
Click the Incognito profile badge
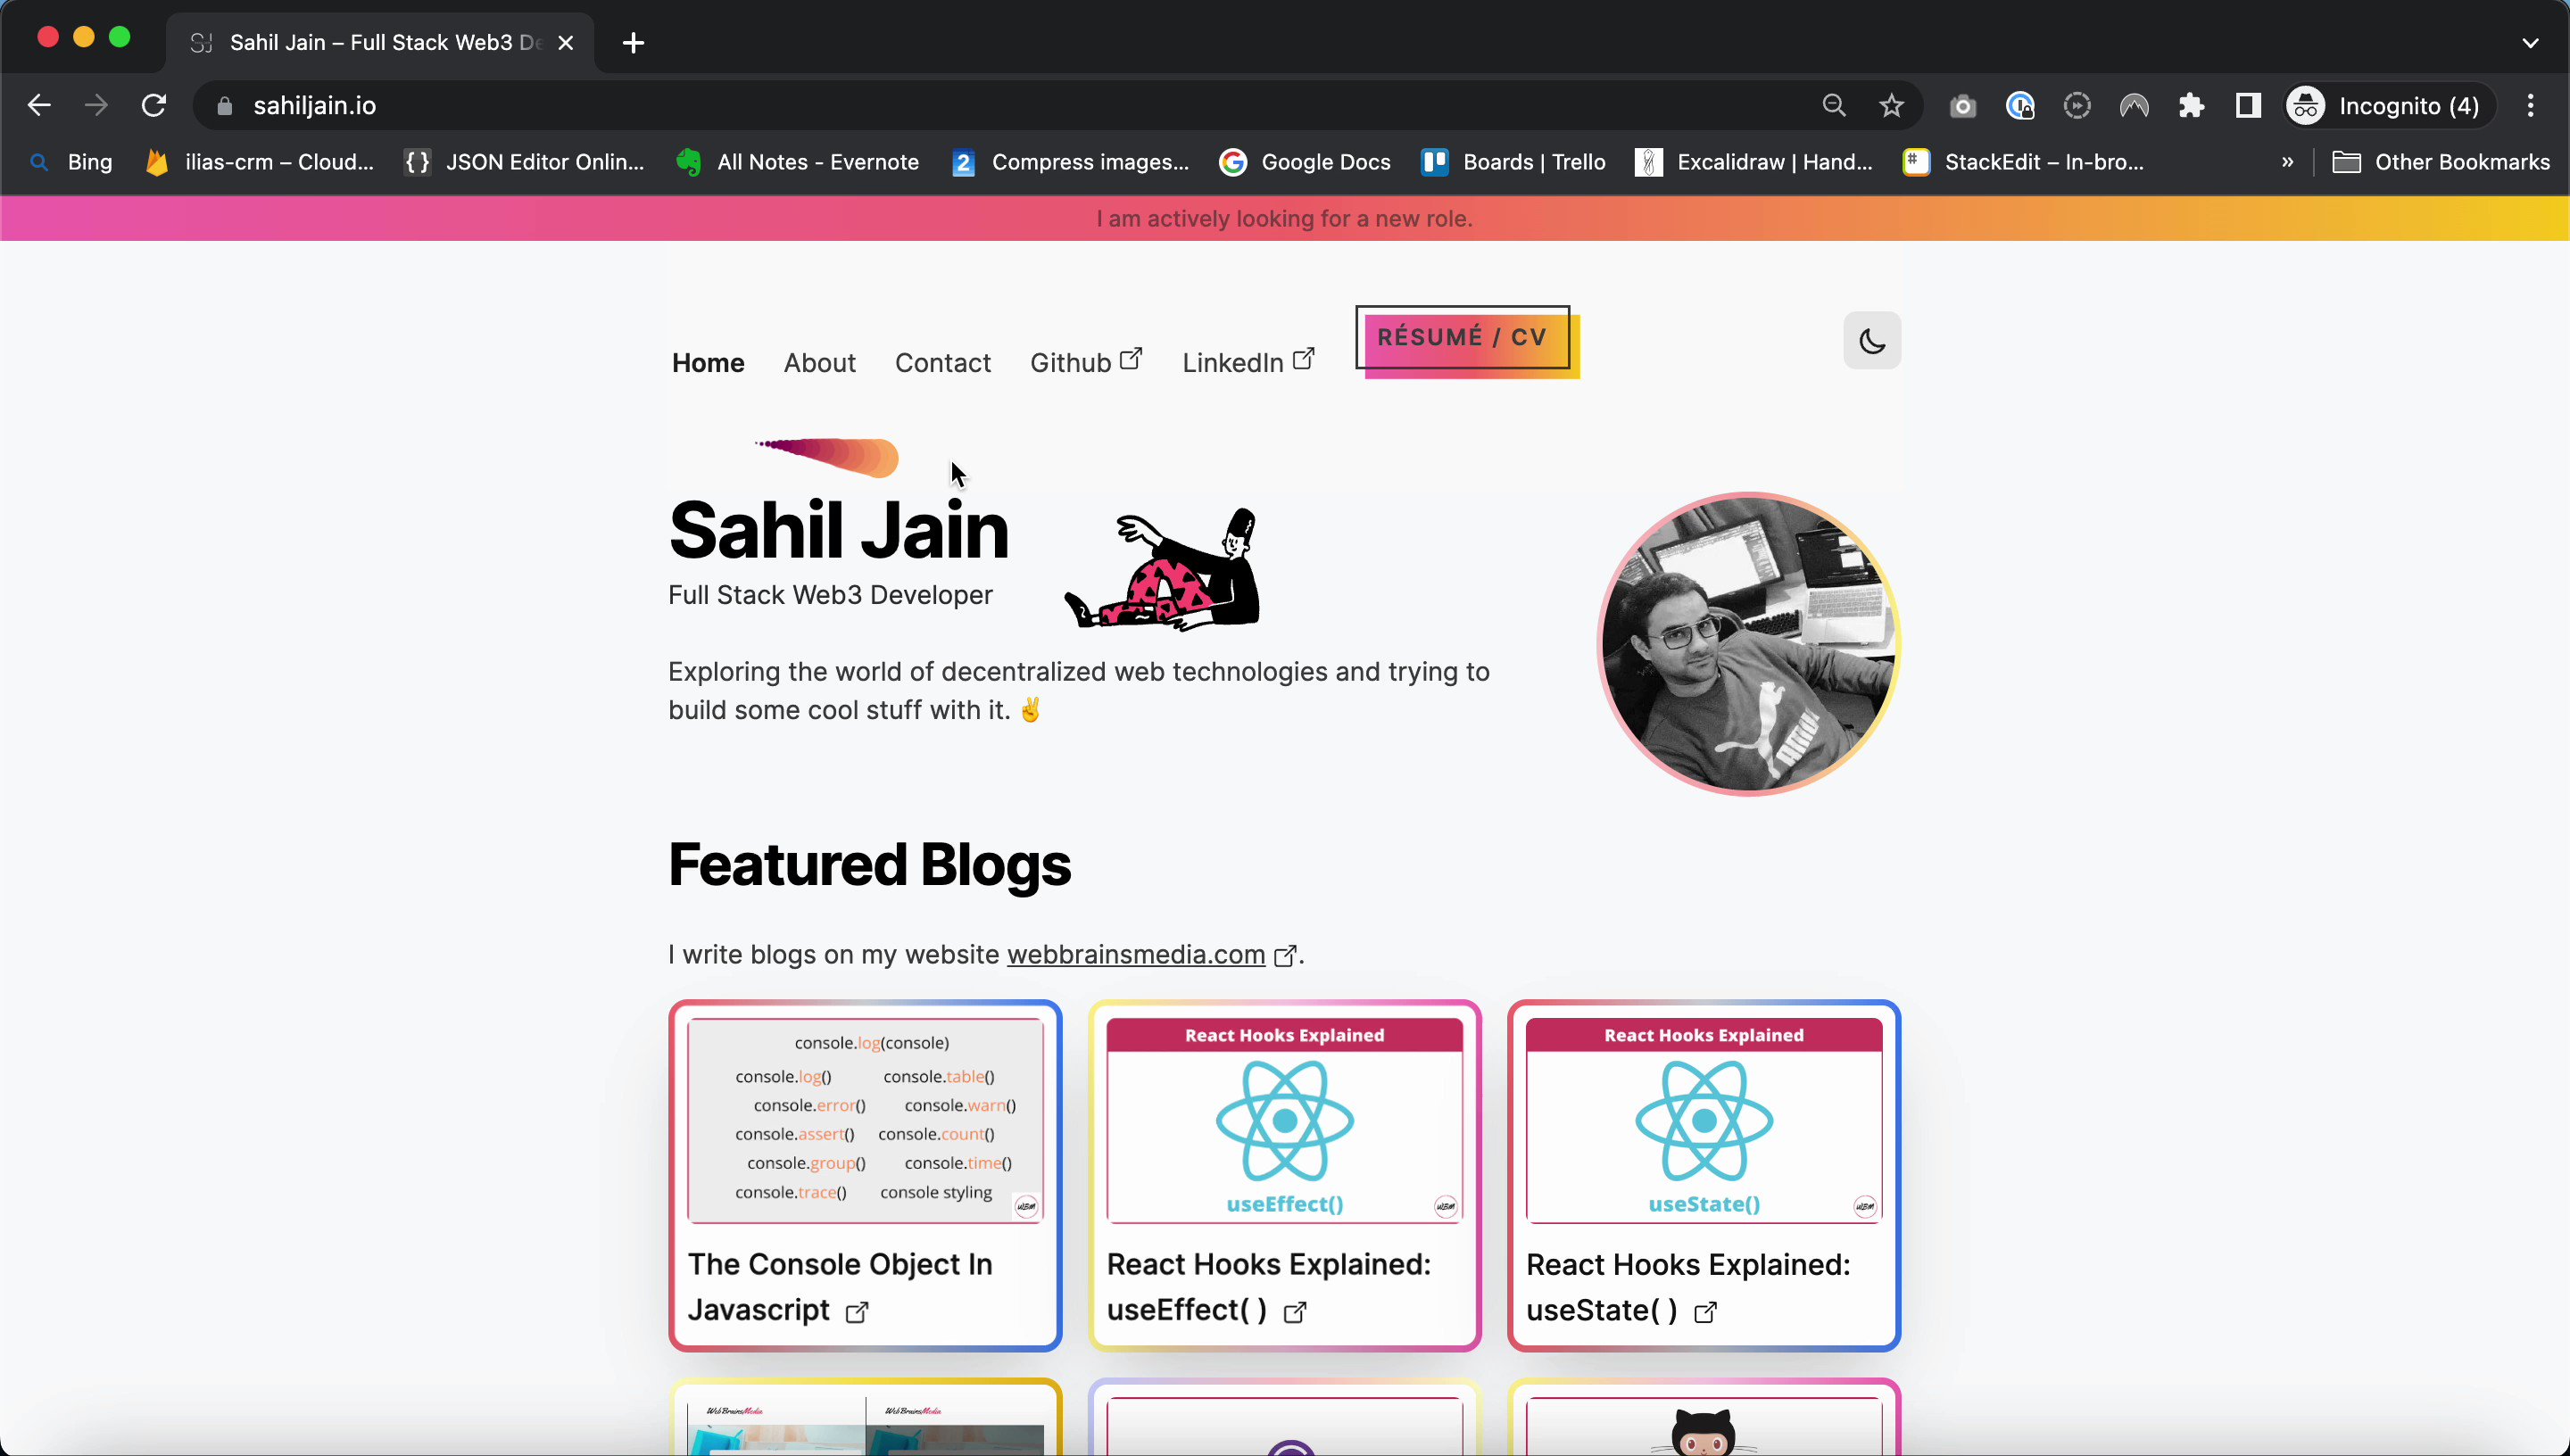click(2384, 105)
